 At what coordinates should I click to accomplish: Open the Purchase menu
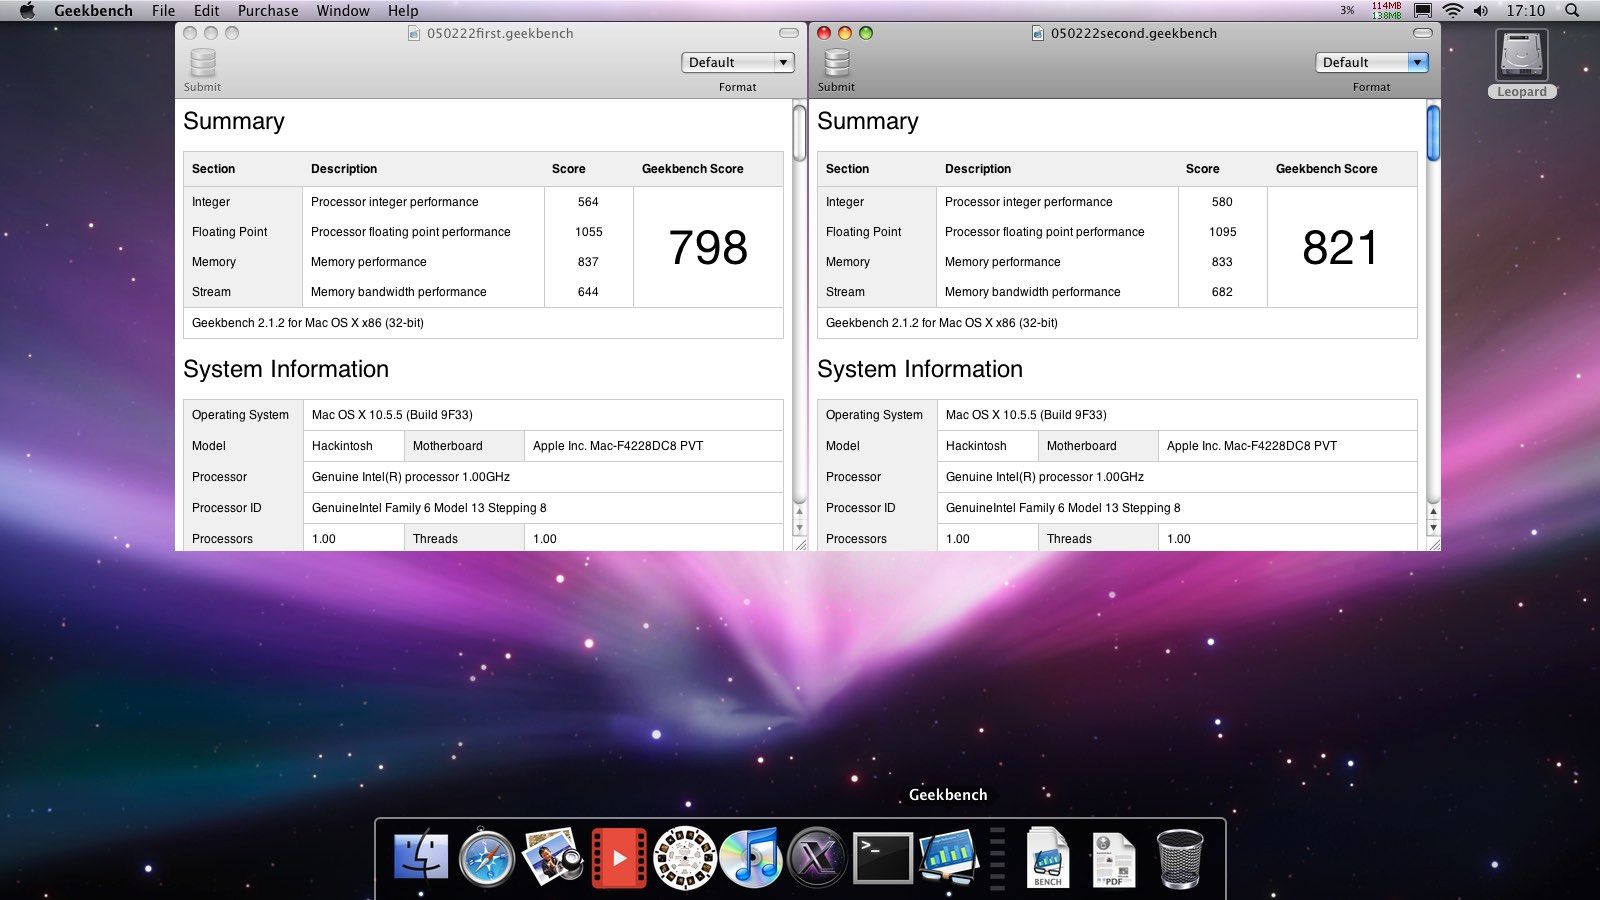pyautogui.click(x=268, y=11)
